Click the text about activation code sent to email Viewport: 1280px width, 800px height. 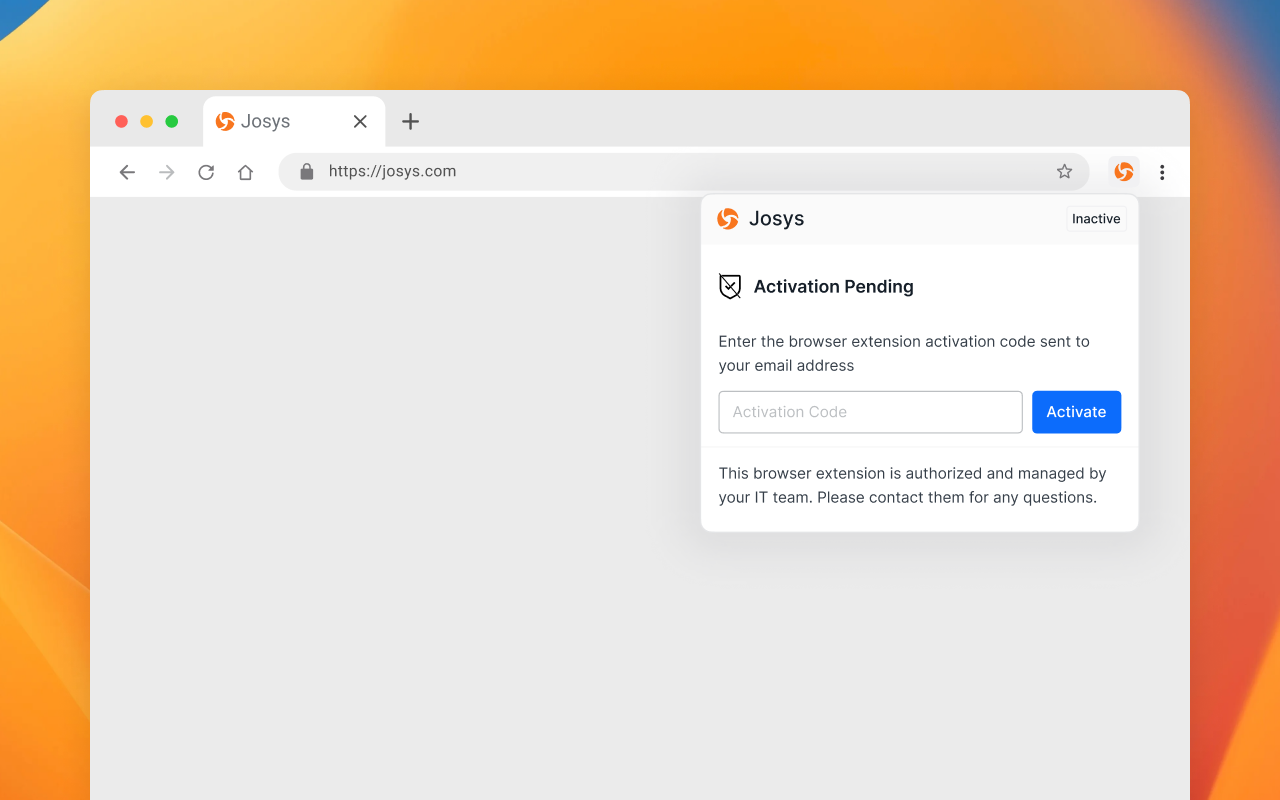coord(904,353)
